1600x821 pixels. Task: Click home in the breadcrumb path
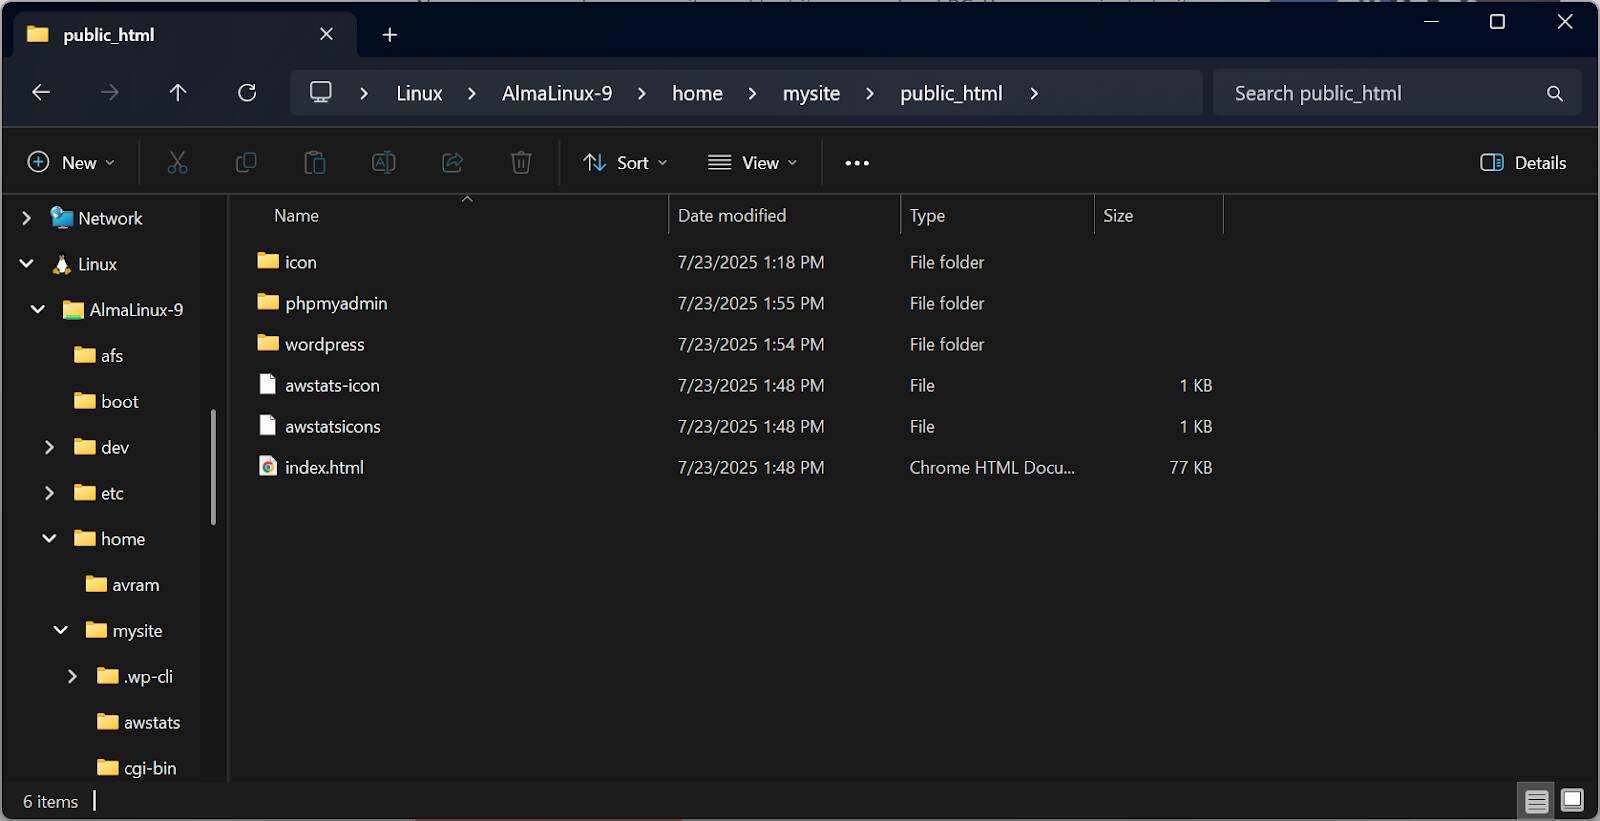pos(697,93)
